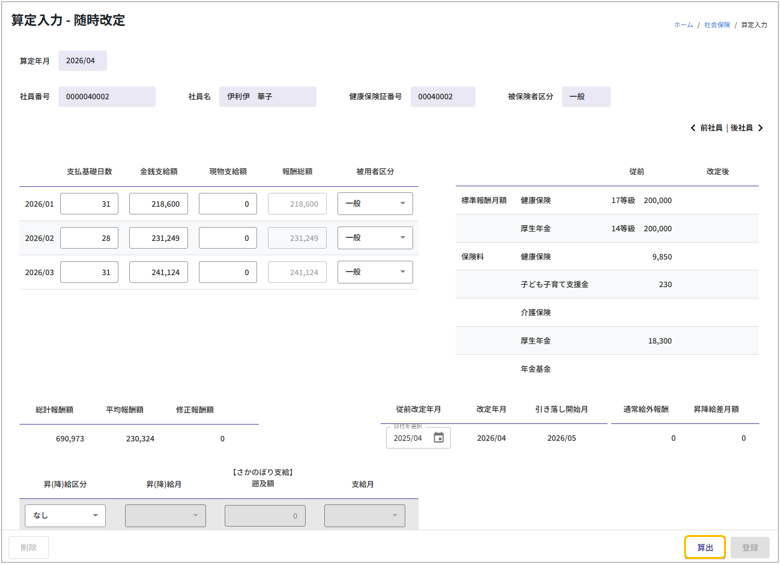Viewport: 781px width, 565px height.
Task: Click the ホーム breadcrumb link
Action: click(683, 25)
